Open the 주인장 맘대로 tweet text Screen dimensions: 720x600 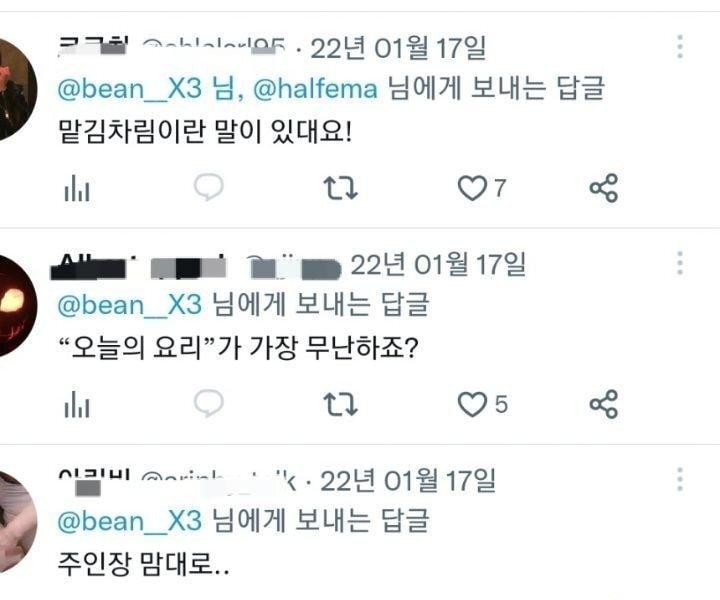143,564
